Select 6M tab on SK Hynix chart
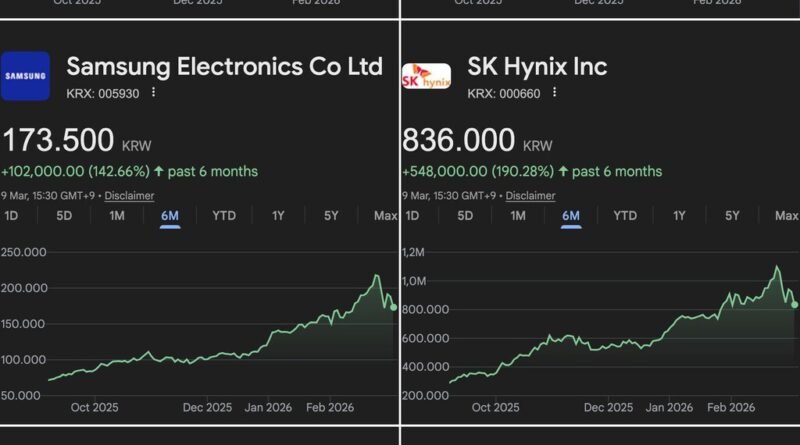 coord(571,216)
